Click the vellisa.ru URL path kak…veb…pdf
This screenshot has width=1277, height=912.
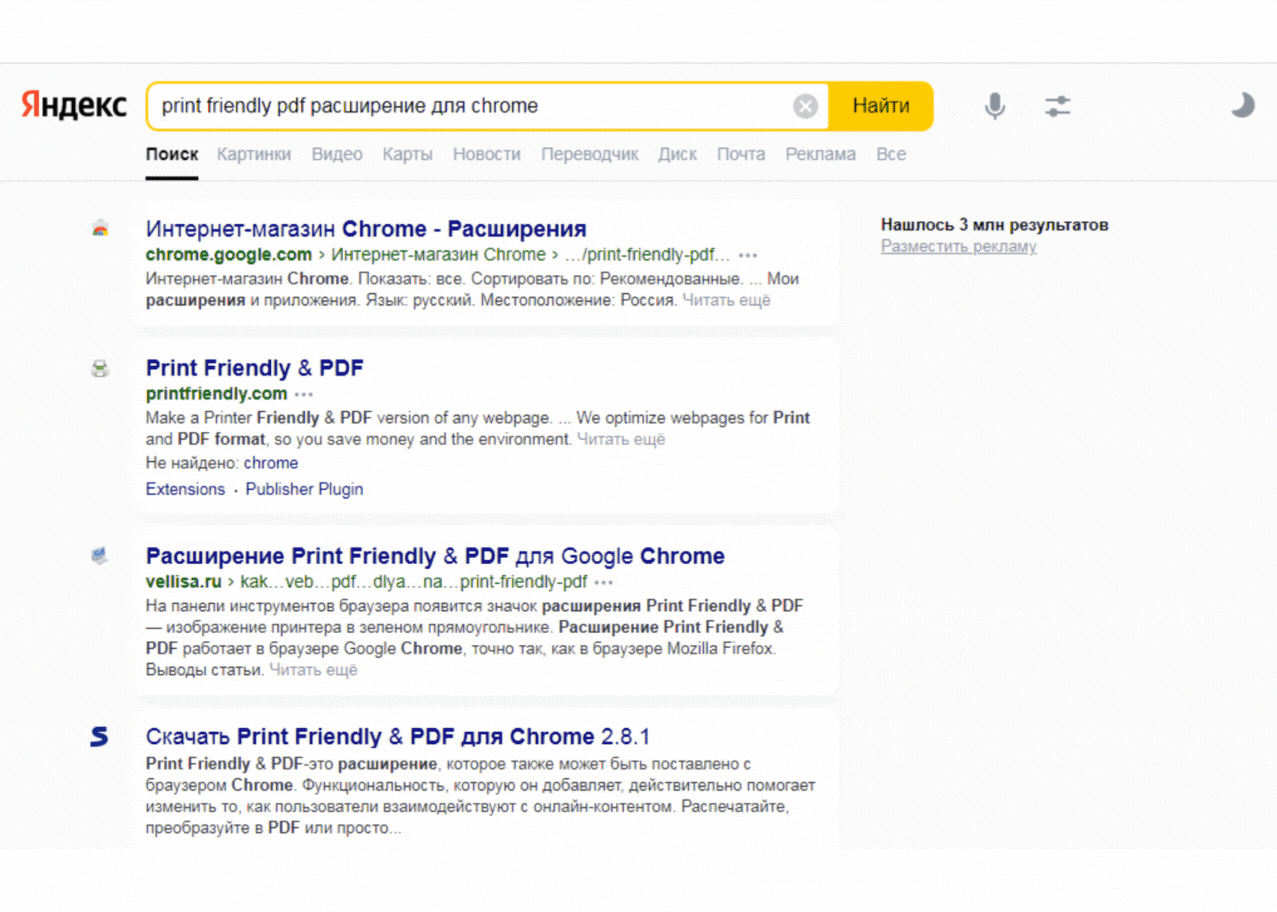(x=414, y=582)
